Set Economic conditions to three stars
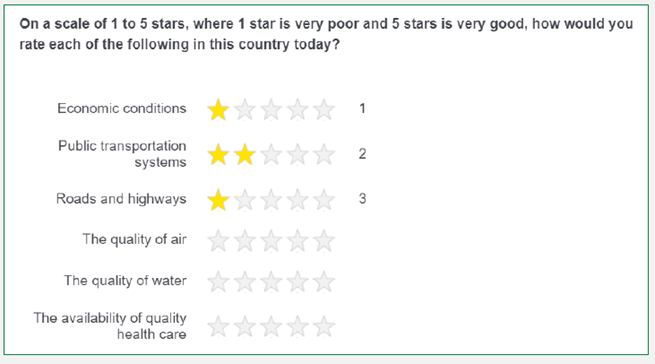 pos(272,109)
